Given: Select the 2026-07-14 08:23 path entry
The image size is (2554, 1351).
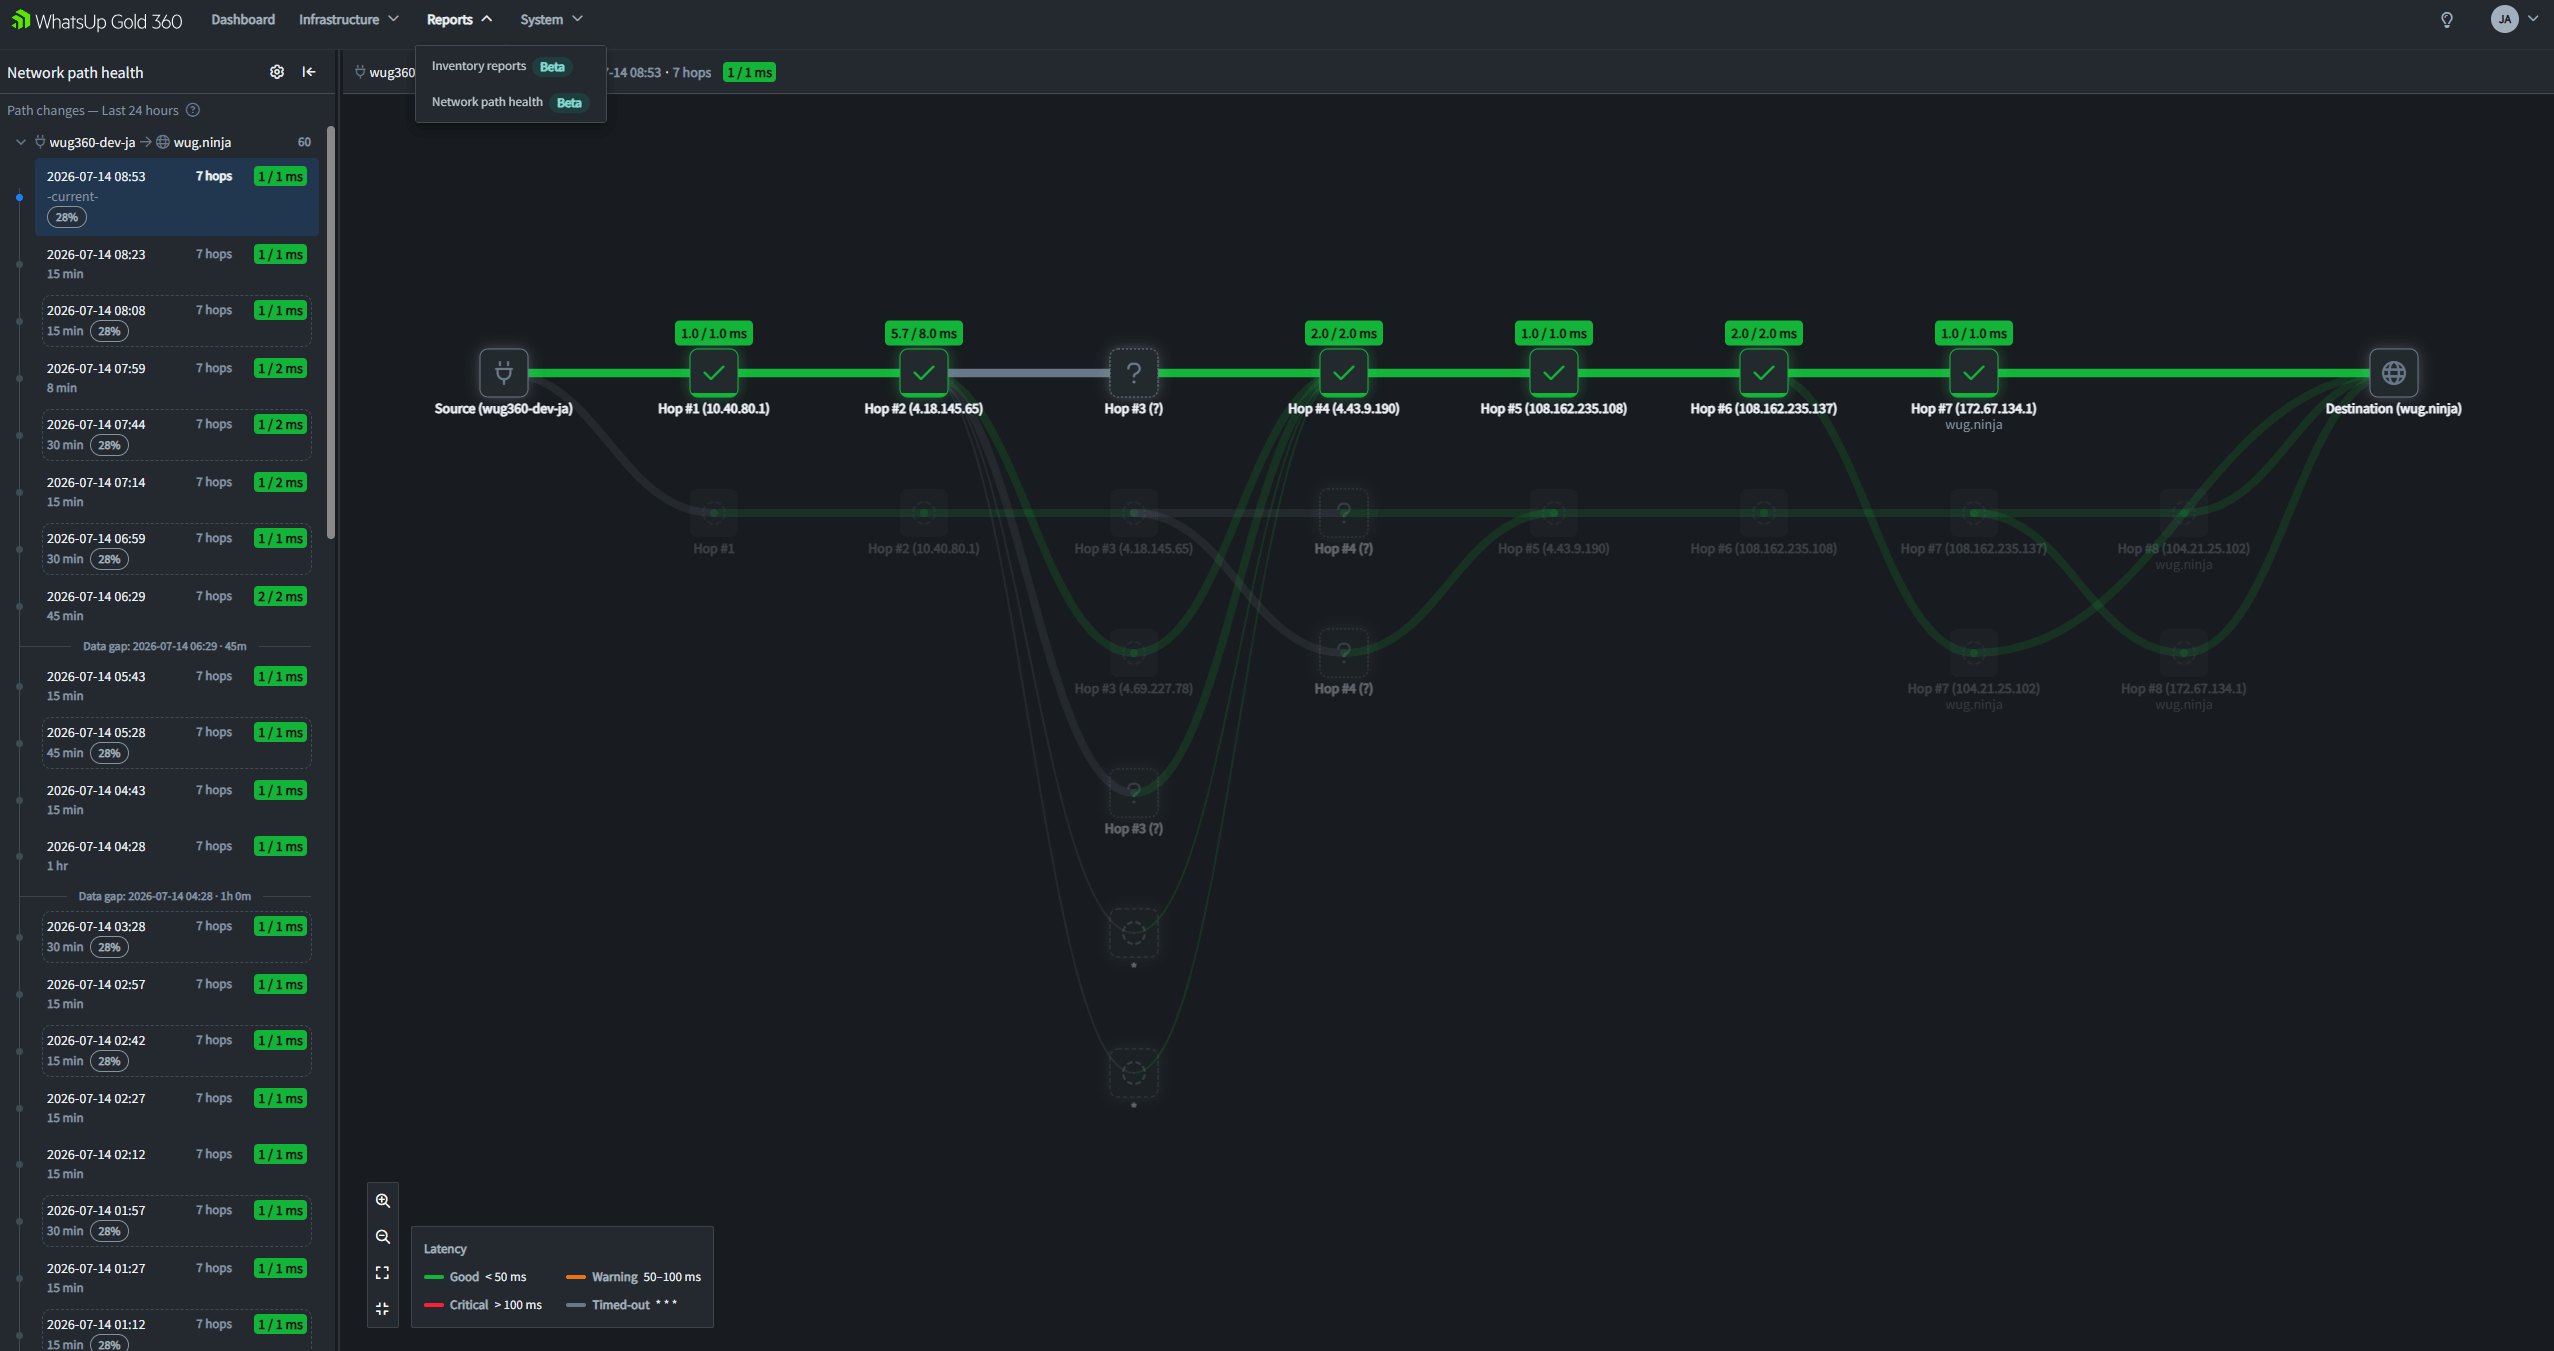Looking at the screenshot, I should [x=177, y=264].
